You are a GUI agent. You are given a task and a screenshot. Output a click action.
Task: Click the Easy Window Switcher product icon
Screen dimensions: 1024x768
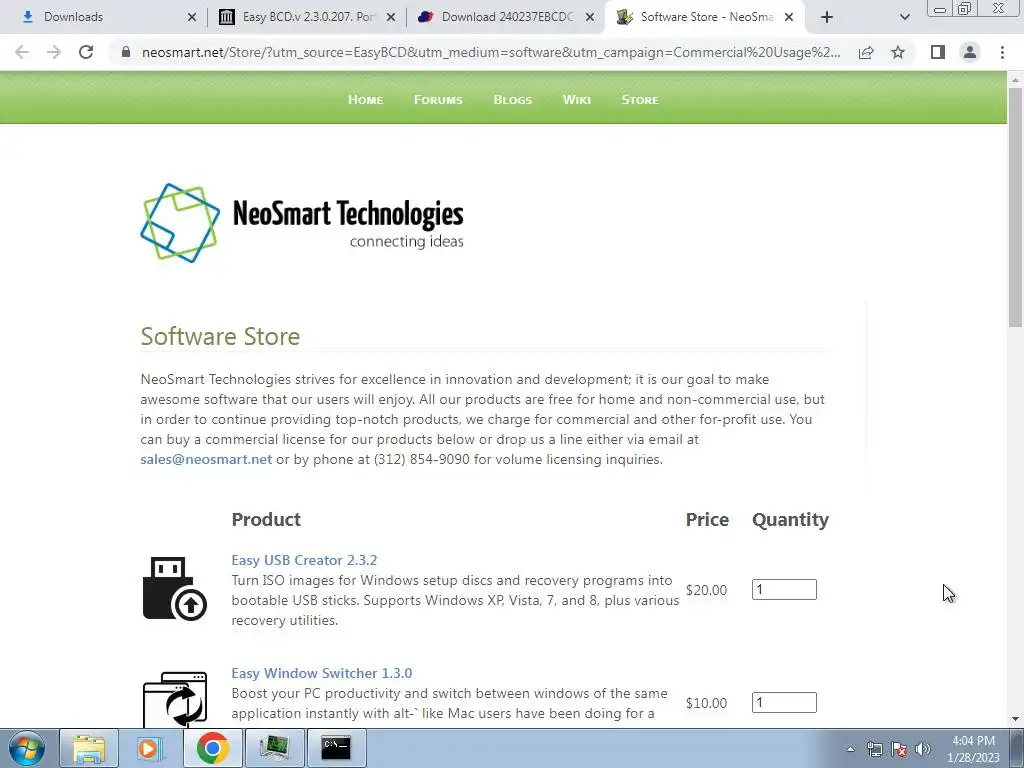pos(174,699)
